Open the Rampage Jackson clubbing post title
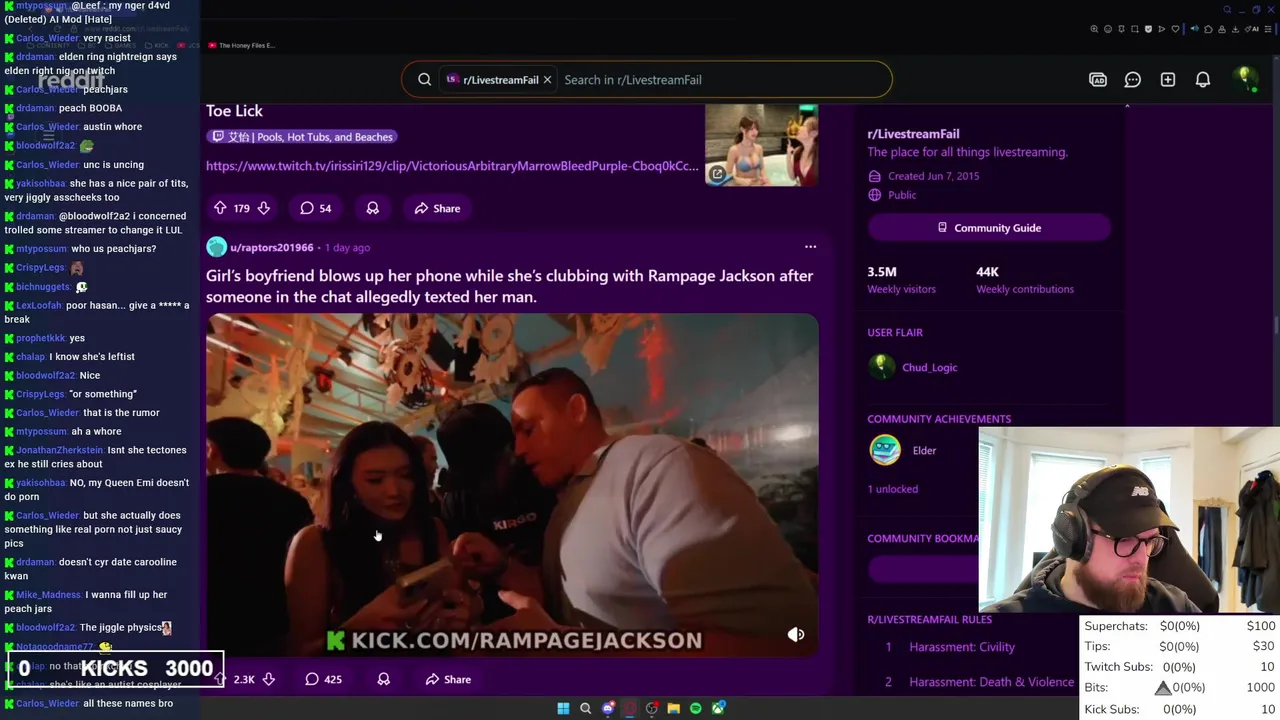Viewport: 1280px width, 720px height. [509, 286]
